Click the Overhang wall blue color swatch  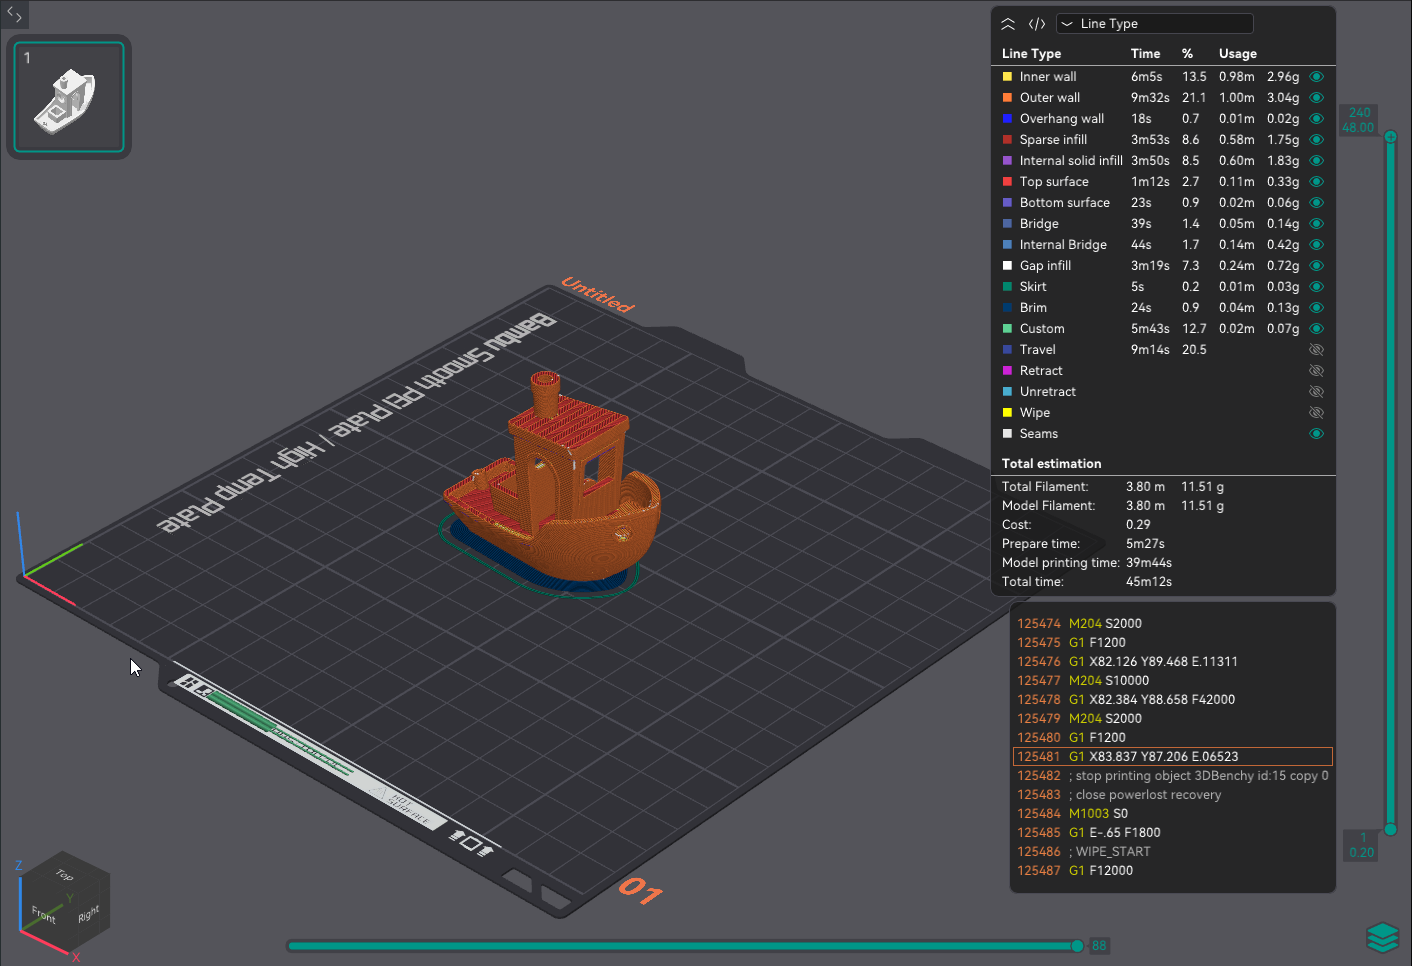1007,119
